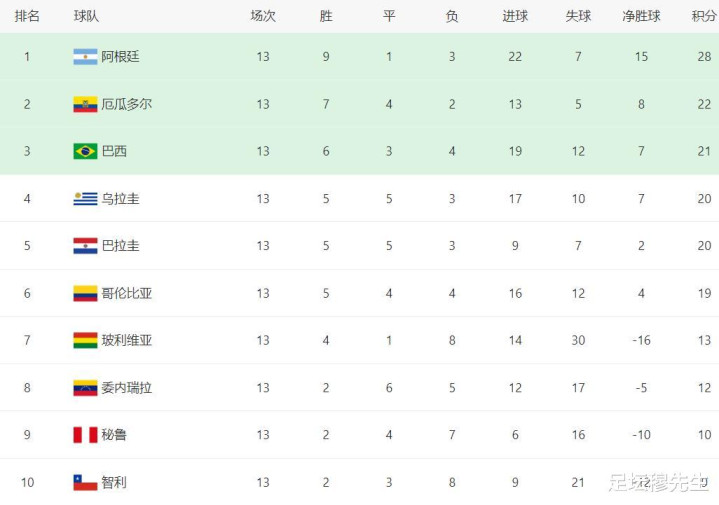Click the Peru flag icon
Image resolution: width=719 pixels, height=505 pixels.
point(85,435)
